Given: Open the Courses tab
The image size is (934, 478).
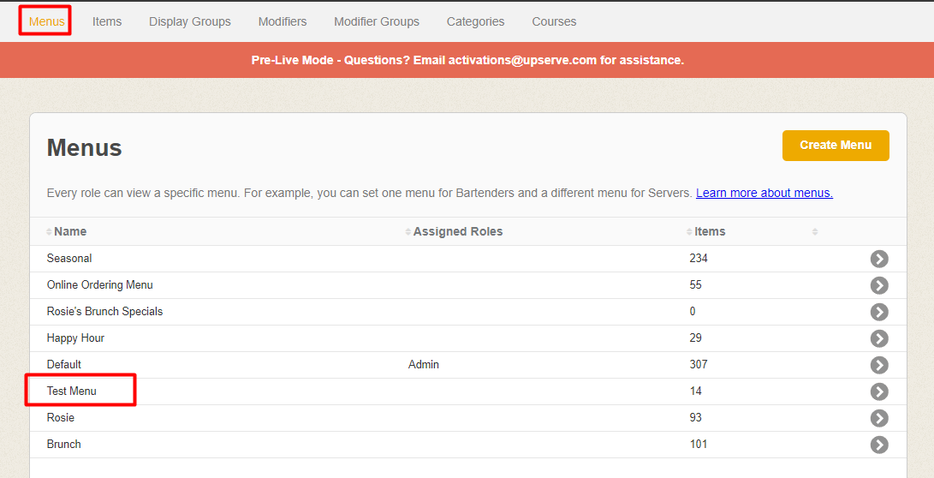Looking at the screenshot, I should pyautogui.click(x=553, y=21).
